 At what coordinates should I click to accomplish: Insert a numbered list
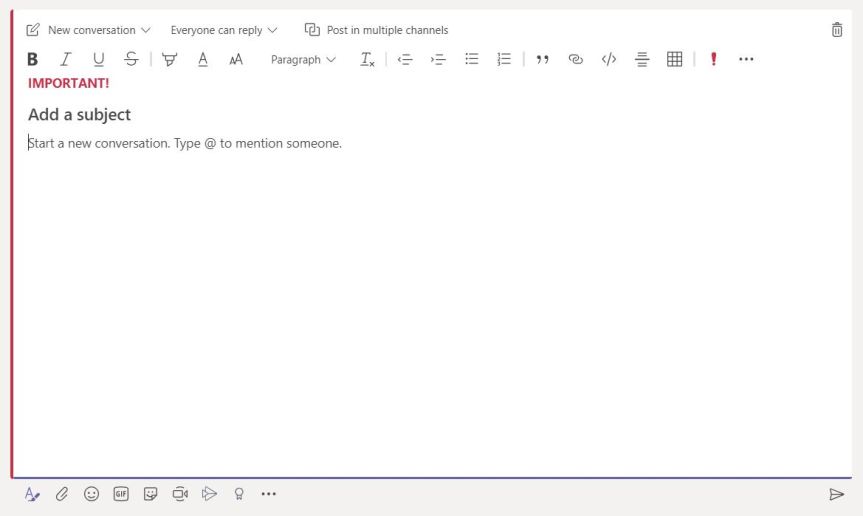[504, 59]
